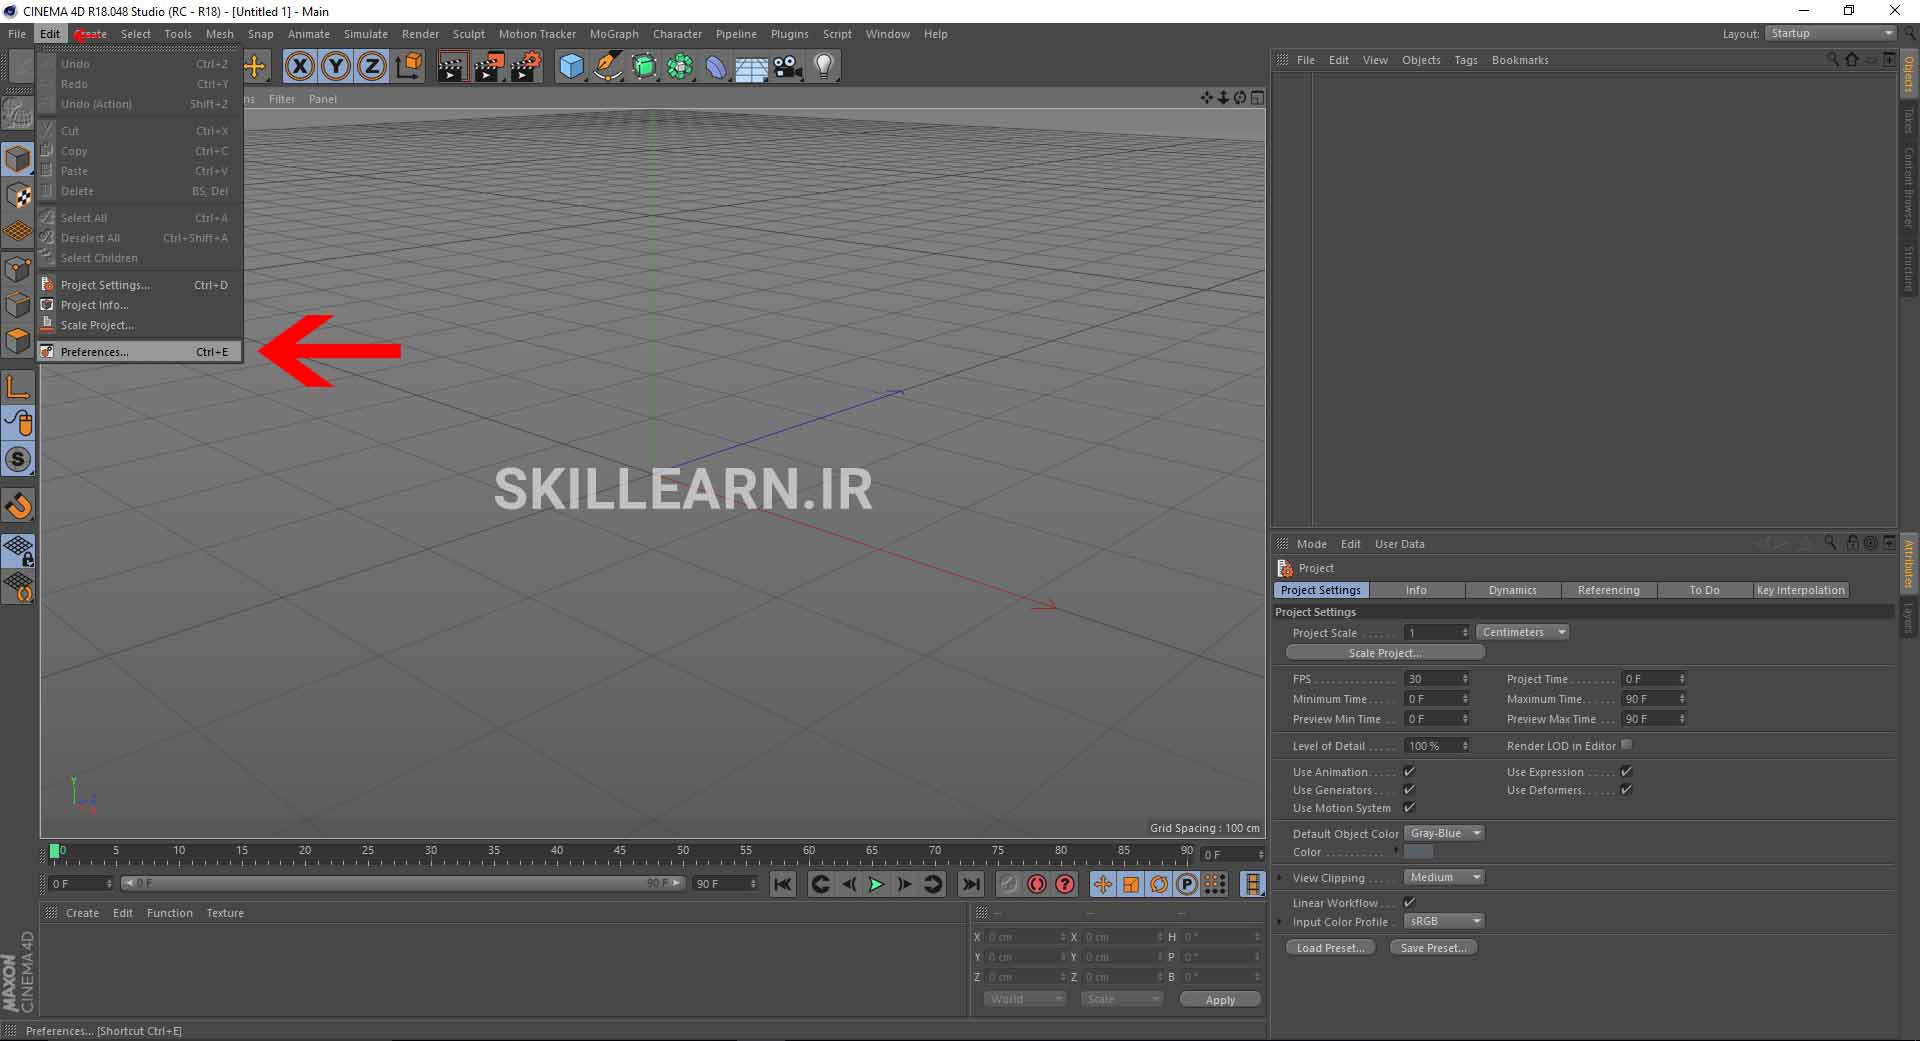
Task: Toggle Use Generators checkbox
Action: [x=1409, y=789]
